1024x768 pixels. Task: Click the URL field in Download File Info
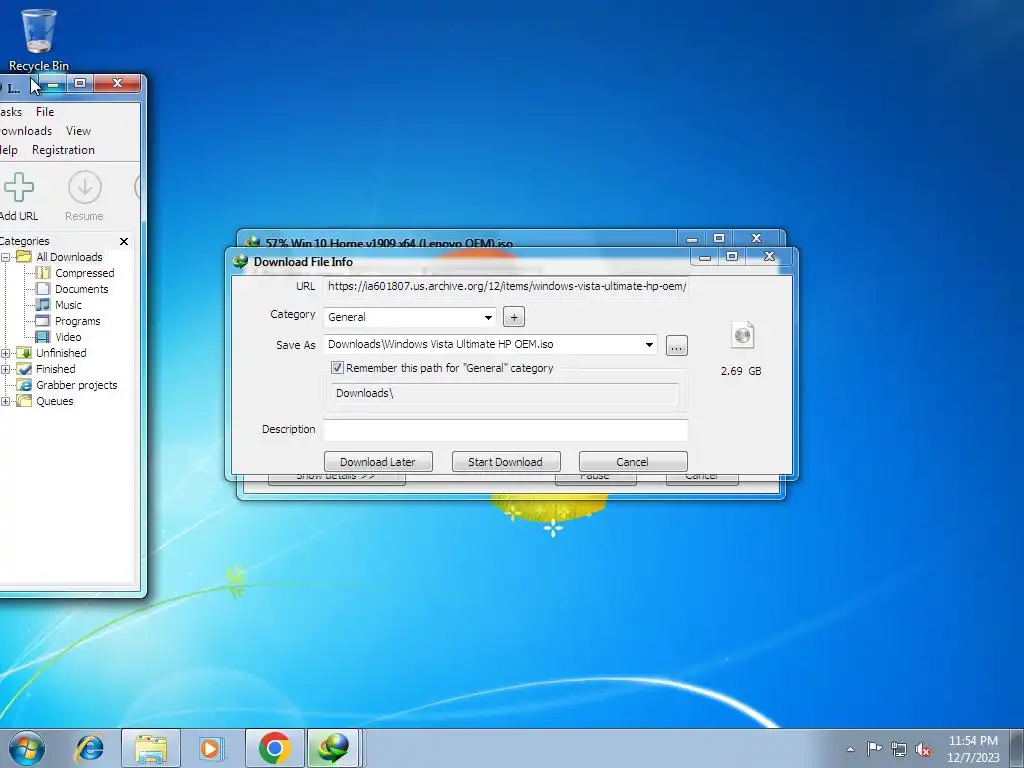pos(505,286)
